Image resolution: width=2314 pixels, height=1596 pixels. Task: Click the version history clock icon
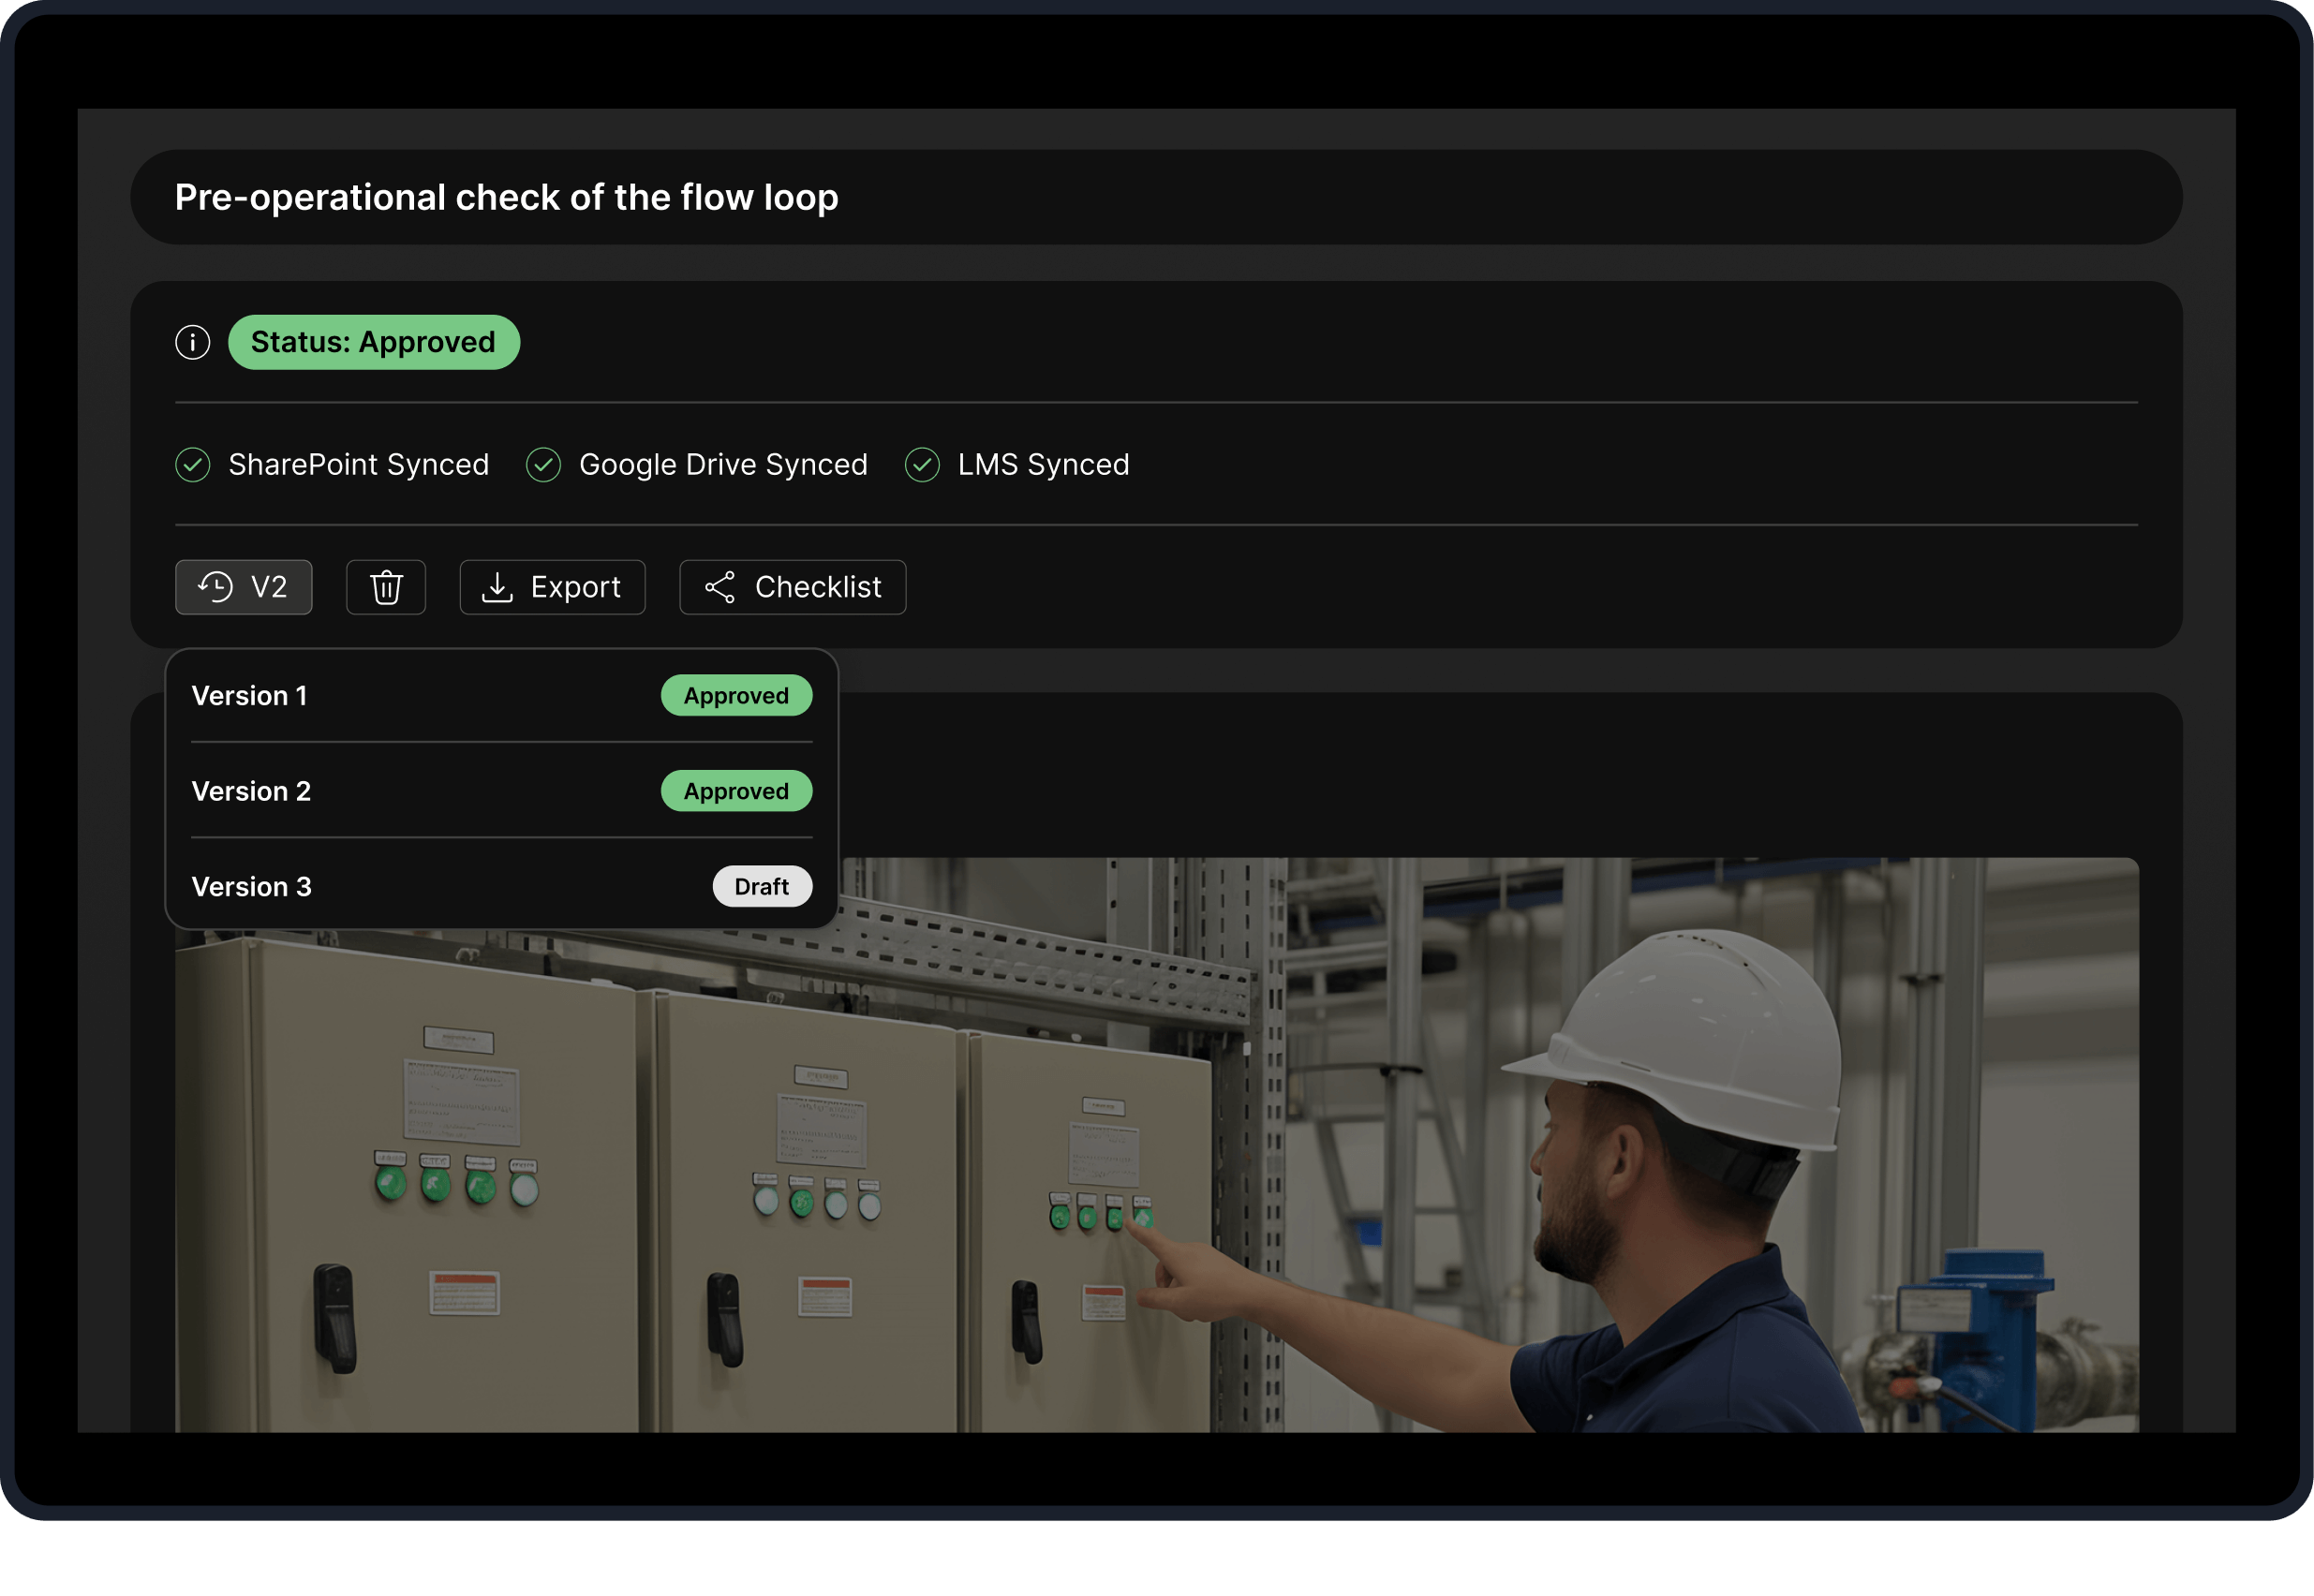(x=215, y=587)
